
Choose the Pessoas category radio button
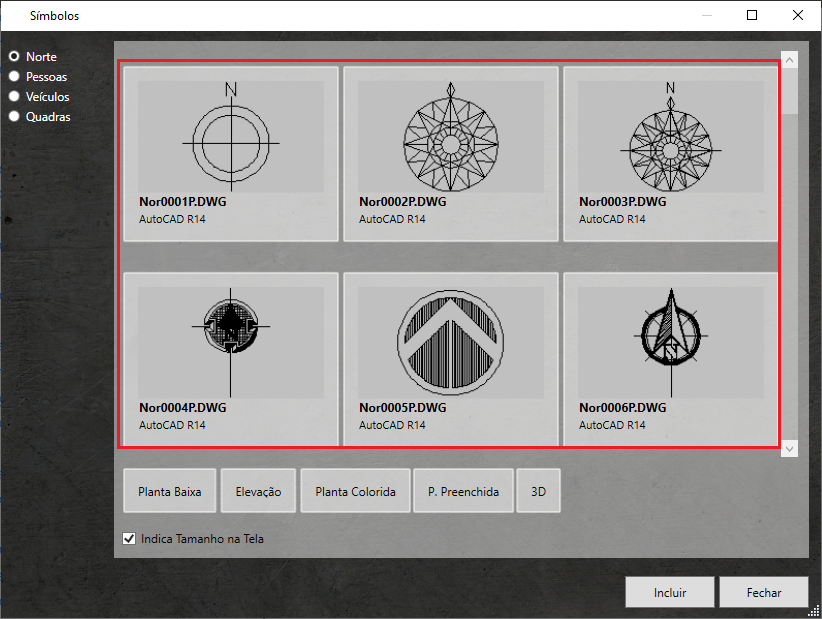coord(15,76)
